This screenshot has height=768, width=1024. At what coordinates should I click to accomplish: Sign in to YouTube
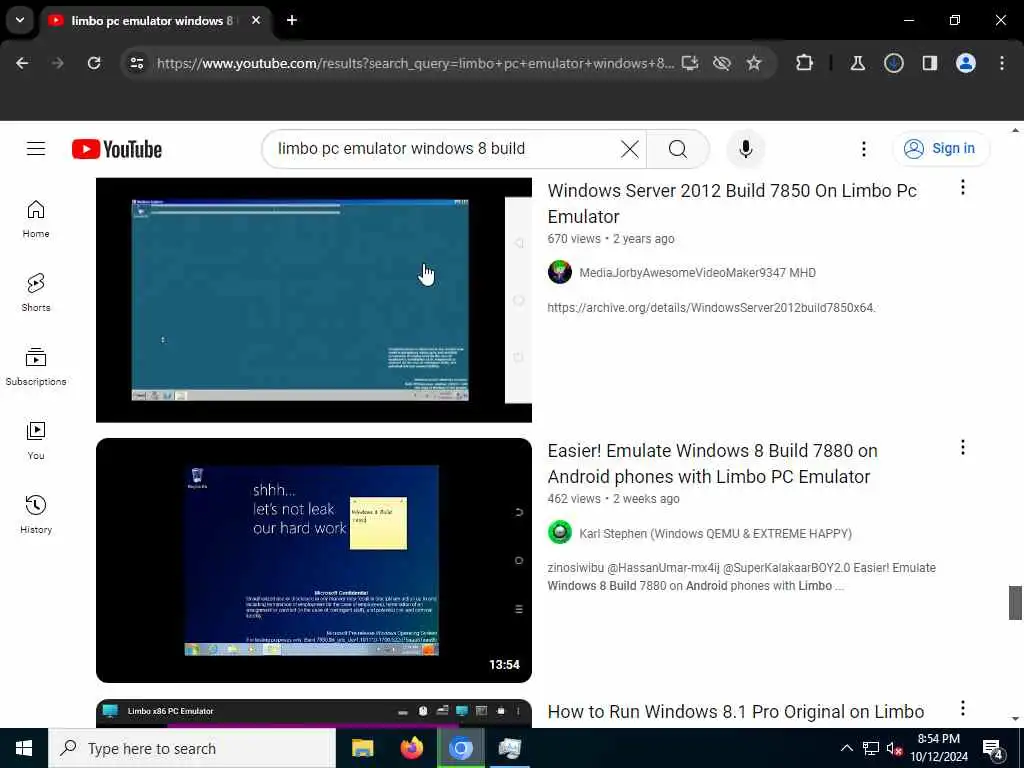tap(940, 149)
